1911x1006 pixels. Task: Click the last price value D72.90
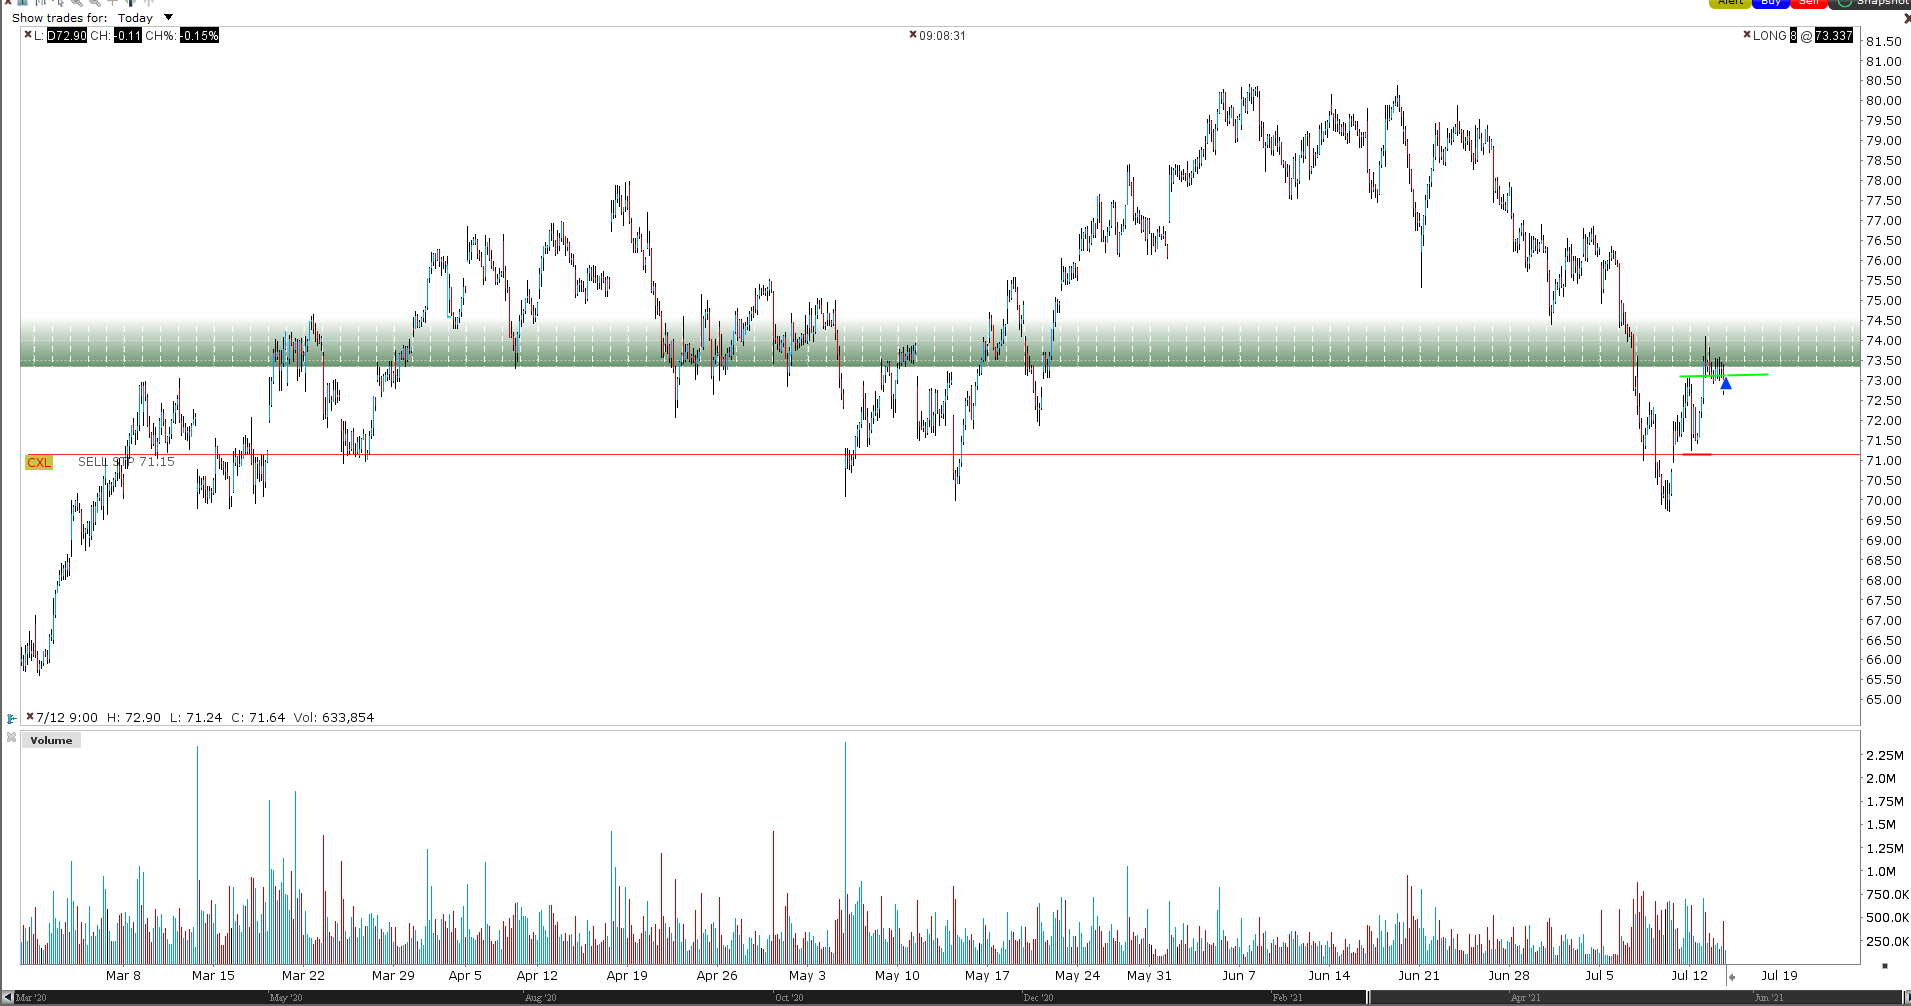(67, 36)
